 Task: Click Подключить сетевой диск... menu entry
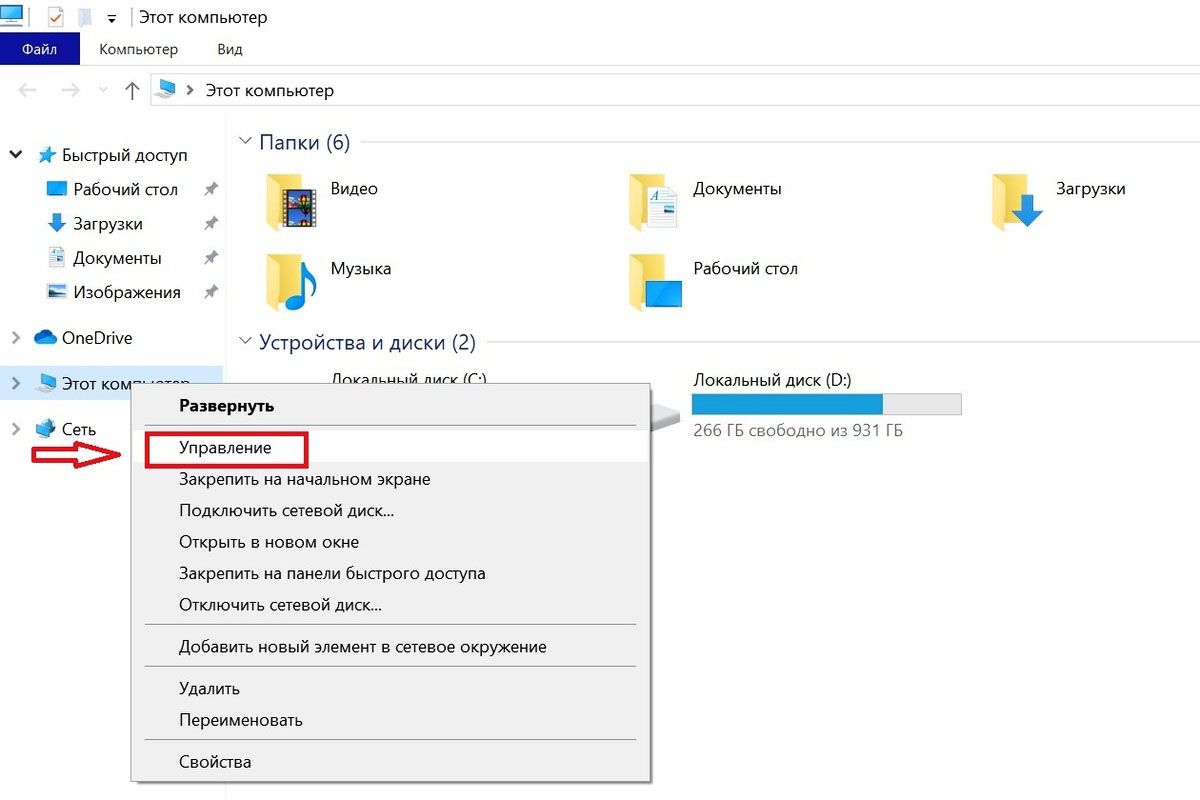286,511
